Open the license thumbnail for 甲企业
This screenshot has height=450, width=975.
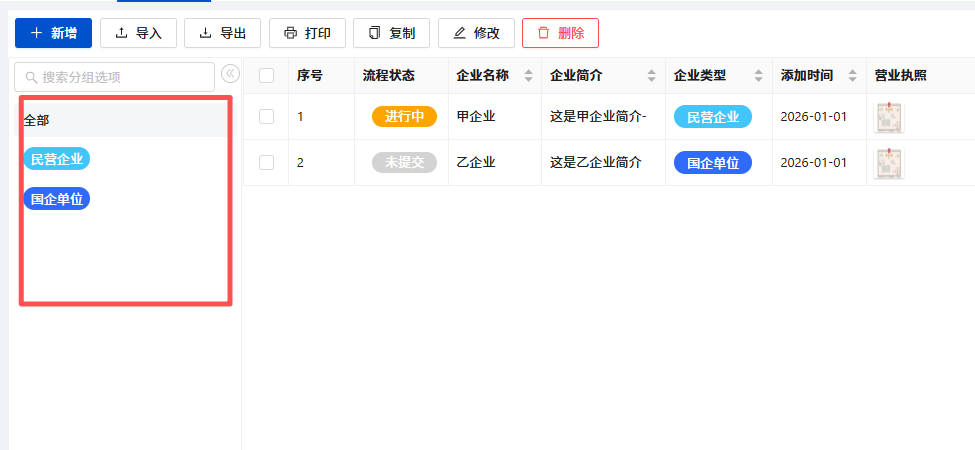coord(889,117)
